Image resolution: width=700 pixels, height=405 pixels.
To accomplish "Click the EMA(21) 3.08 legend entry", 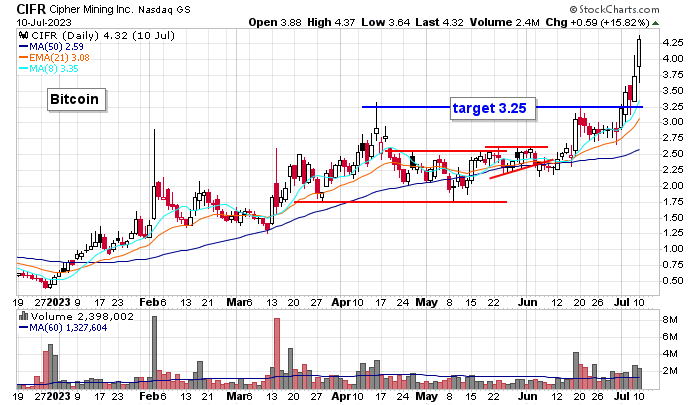I will tap(54, 58).
